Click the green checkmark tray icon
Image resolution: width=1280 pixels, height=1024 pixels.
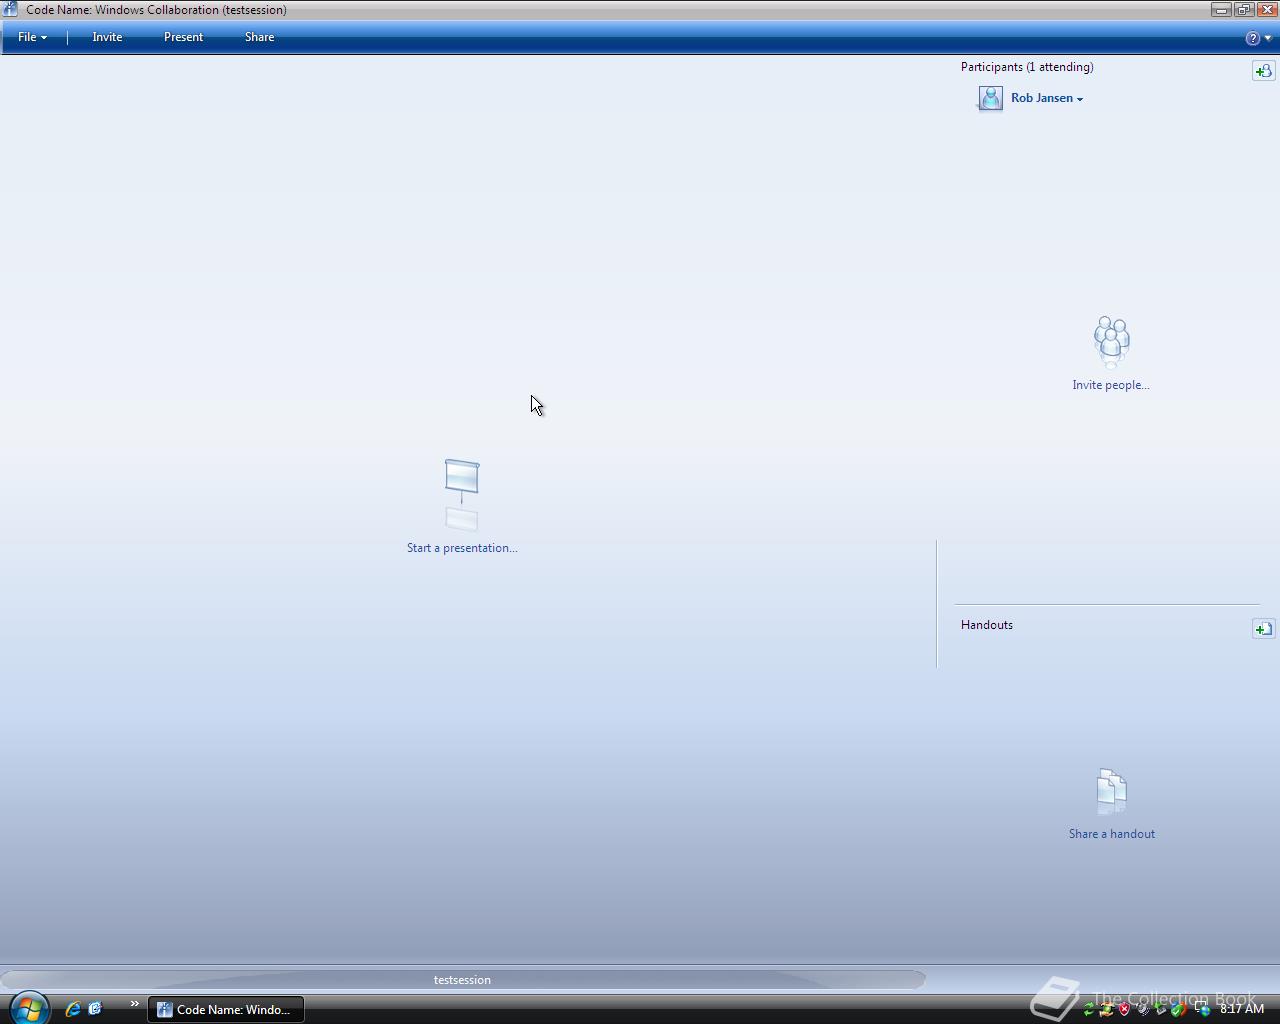click(1178, 1010)
